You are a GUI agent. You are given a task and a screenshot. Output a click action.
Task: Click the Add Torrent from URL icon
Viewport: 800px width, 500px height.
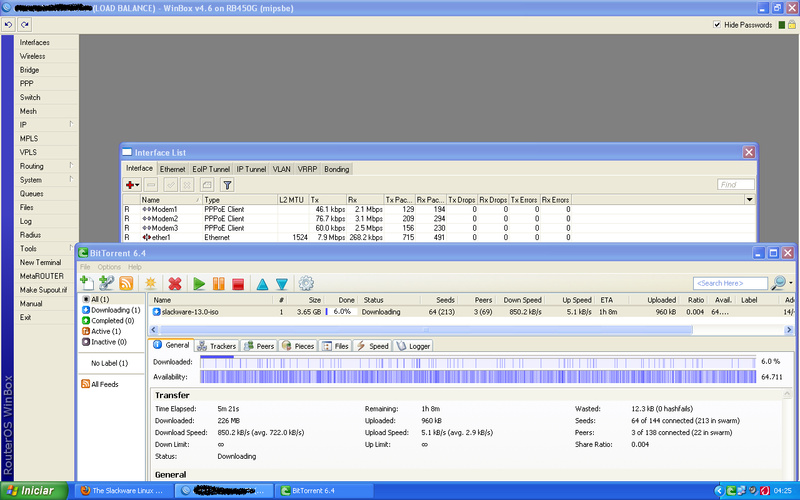pyautogui.click(x=106, y=283)
